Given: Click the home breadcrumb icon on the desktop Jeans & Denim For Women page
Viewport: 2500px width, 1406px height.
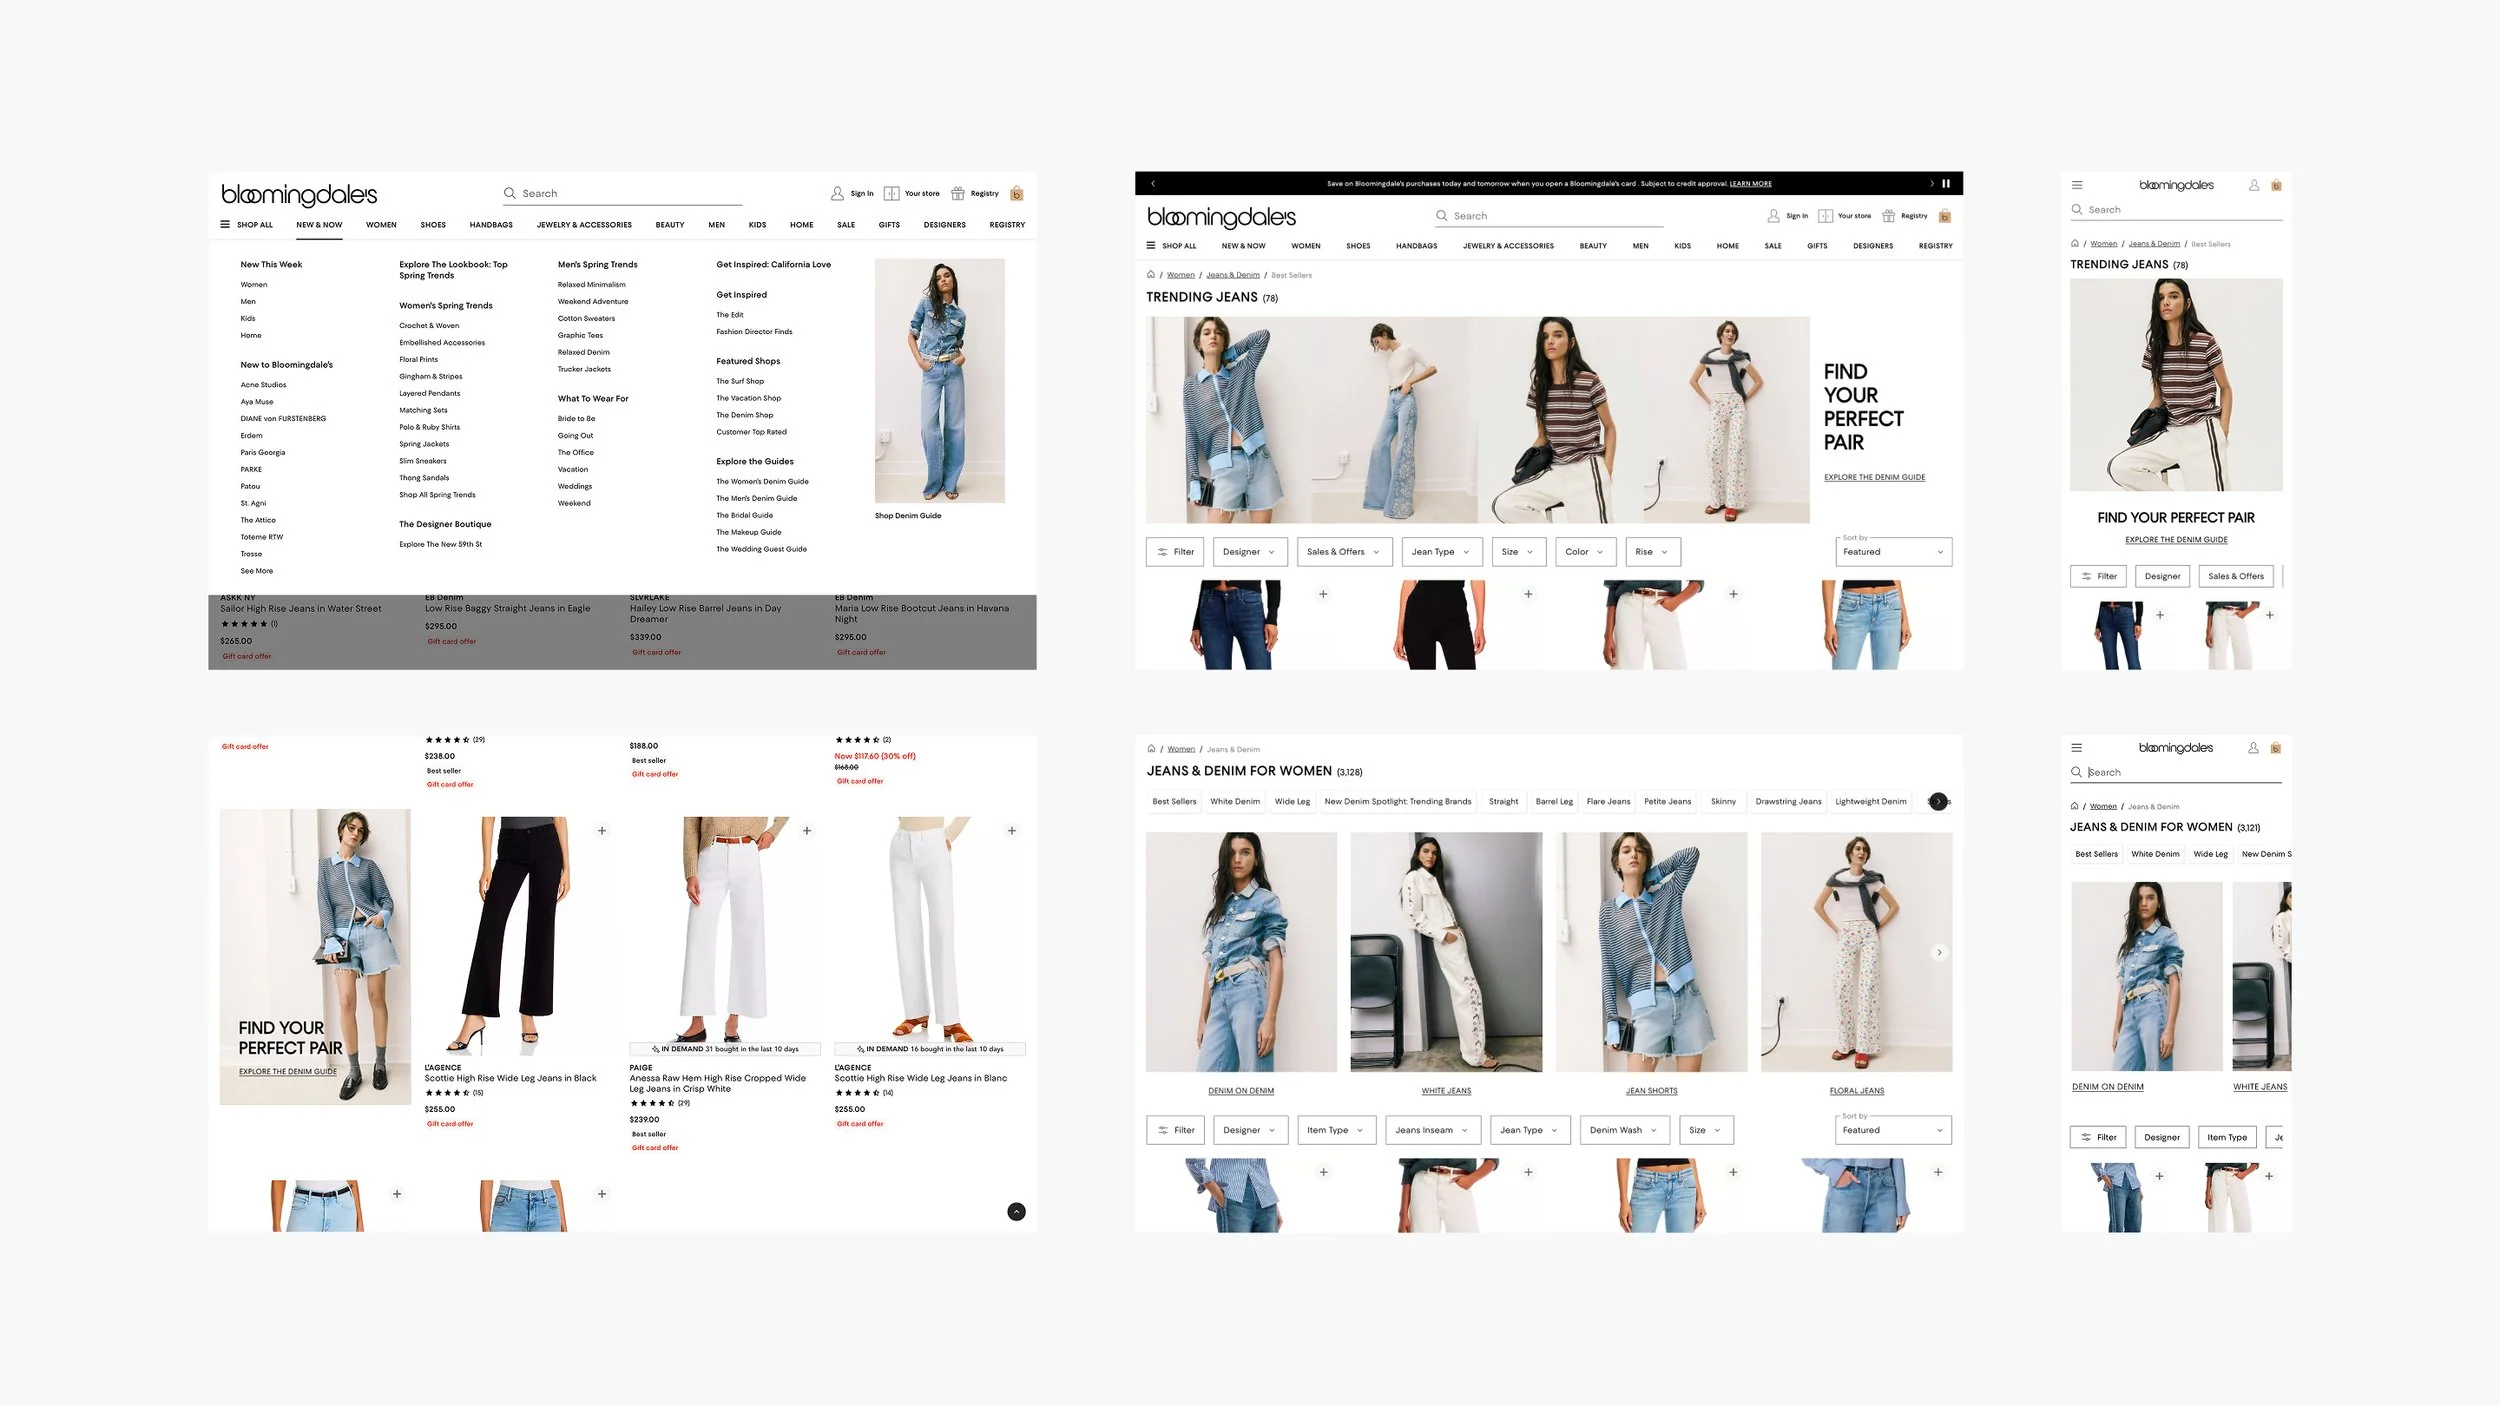Looking at the screenshot, I should tap(1151, 749).
